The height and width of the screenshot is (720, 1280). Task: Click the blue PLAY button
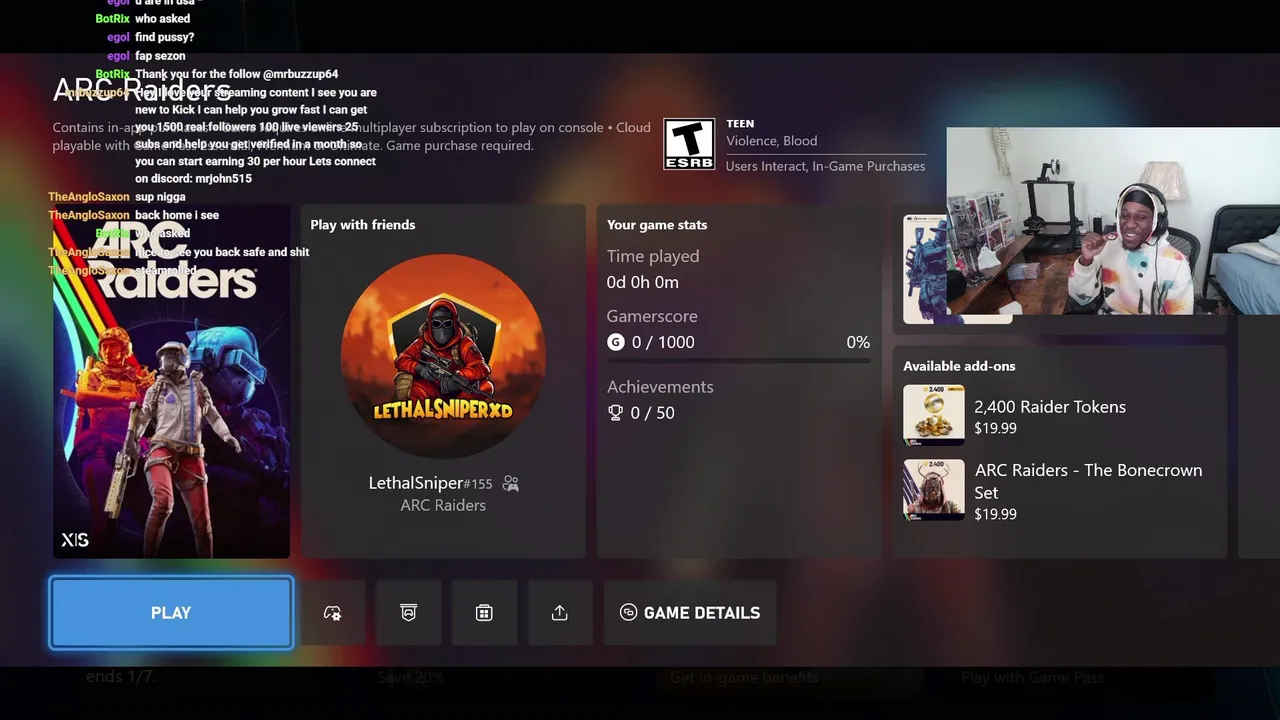coord(171,613)
